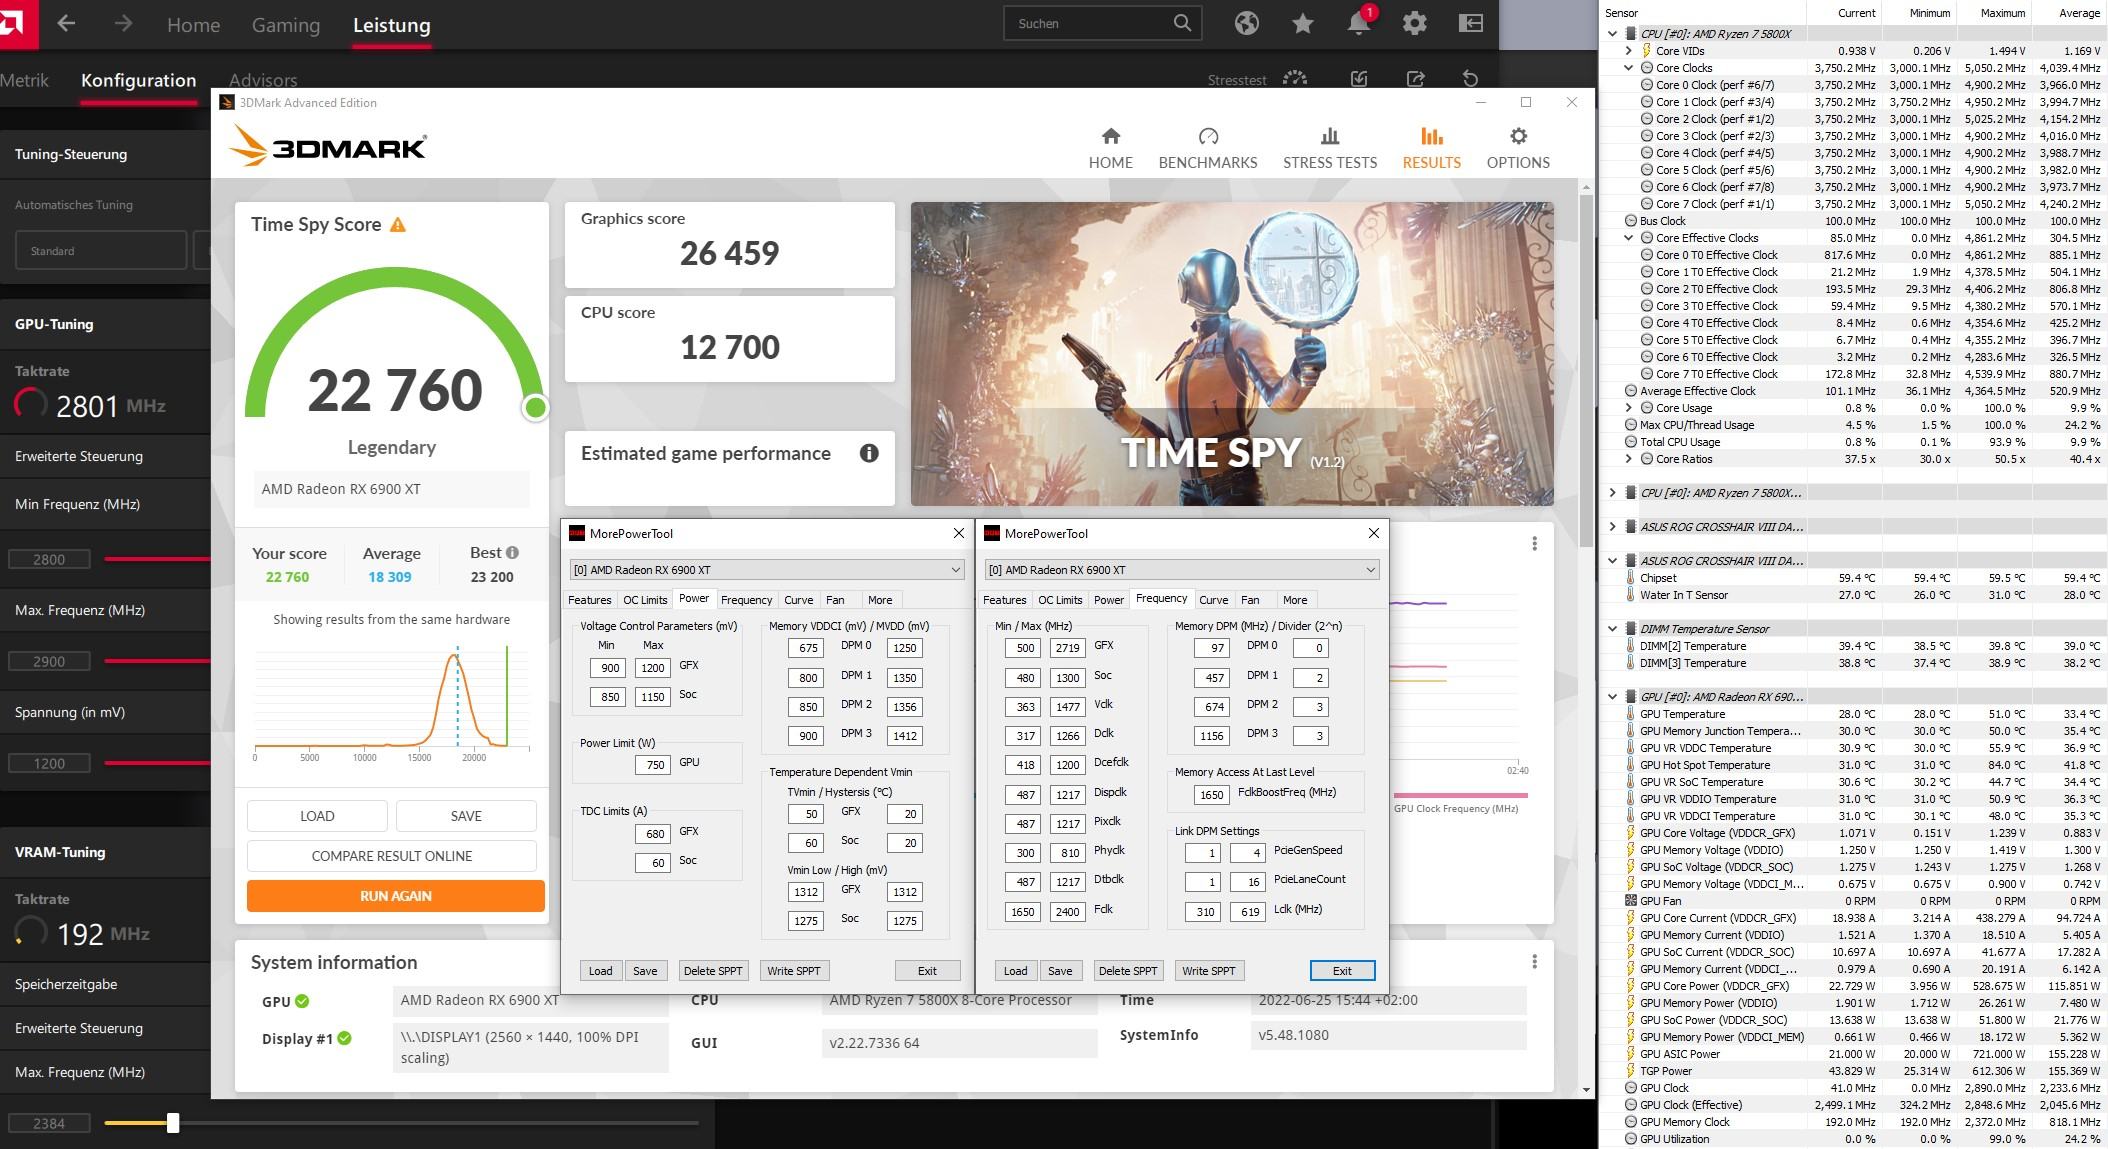Screen dimensions: 2108x1149
Task: Click the Power Limit GPU field showing 750
Action: 652,765
